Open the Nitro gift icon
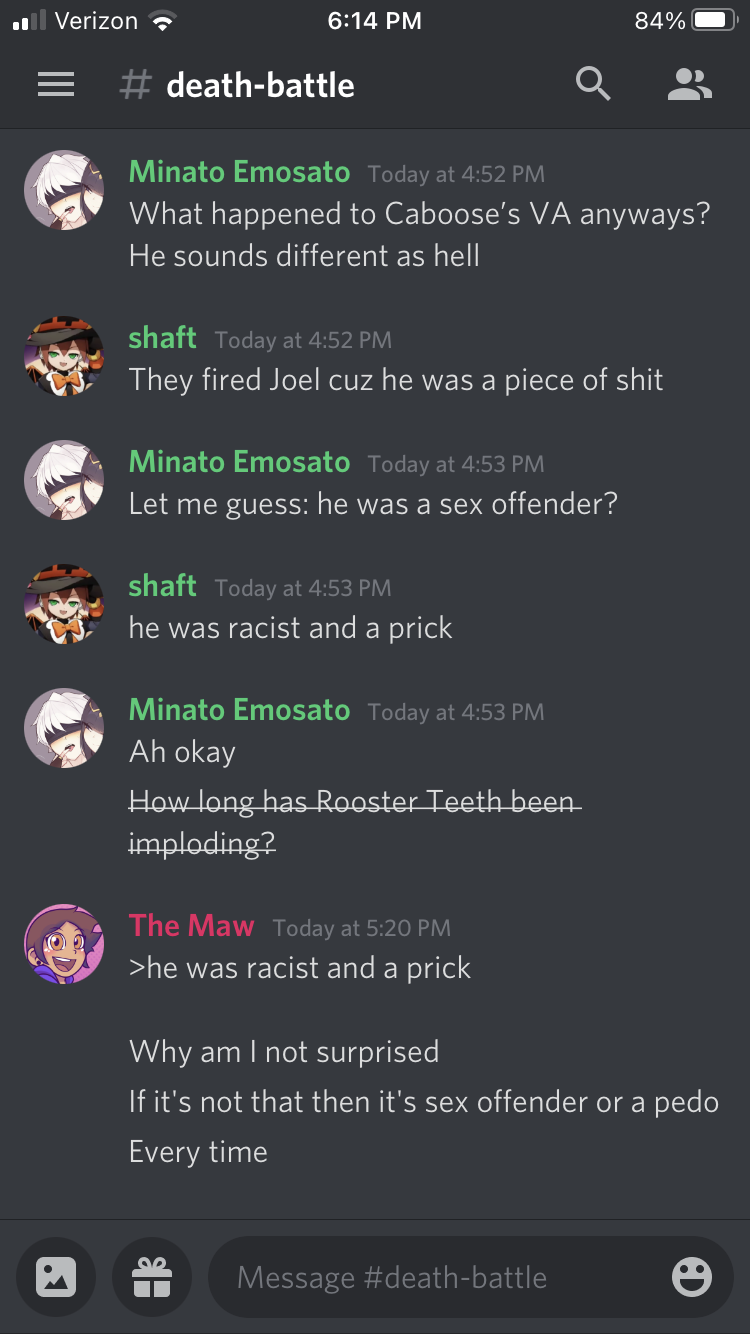Screen dimensions: 750x1334 pos(152,1277)
